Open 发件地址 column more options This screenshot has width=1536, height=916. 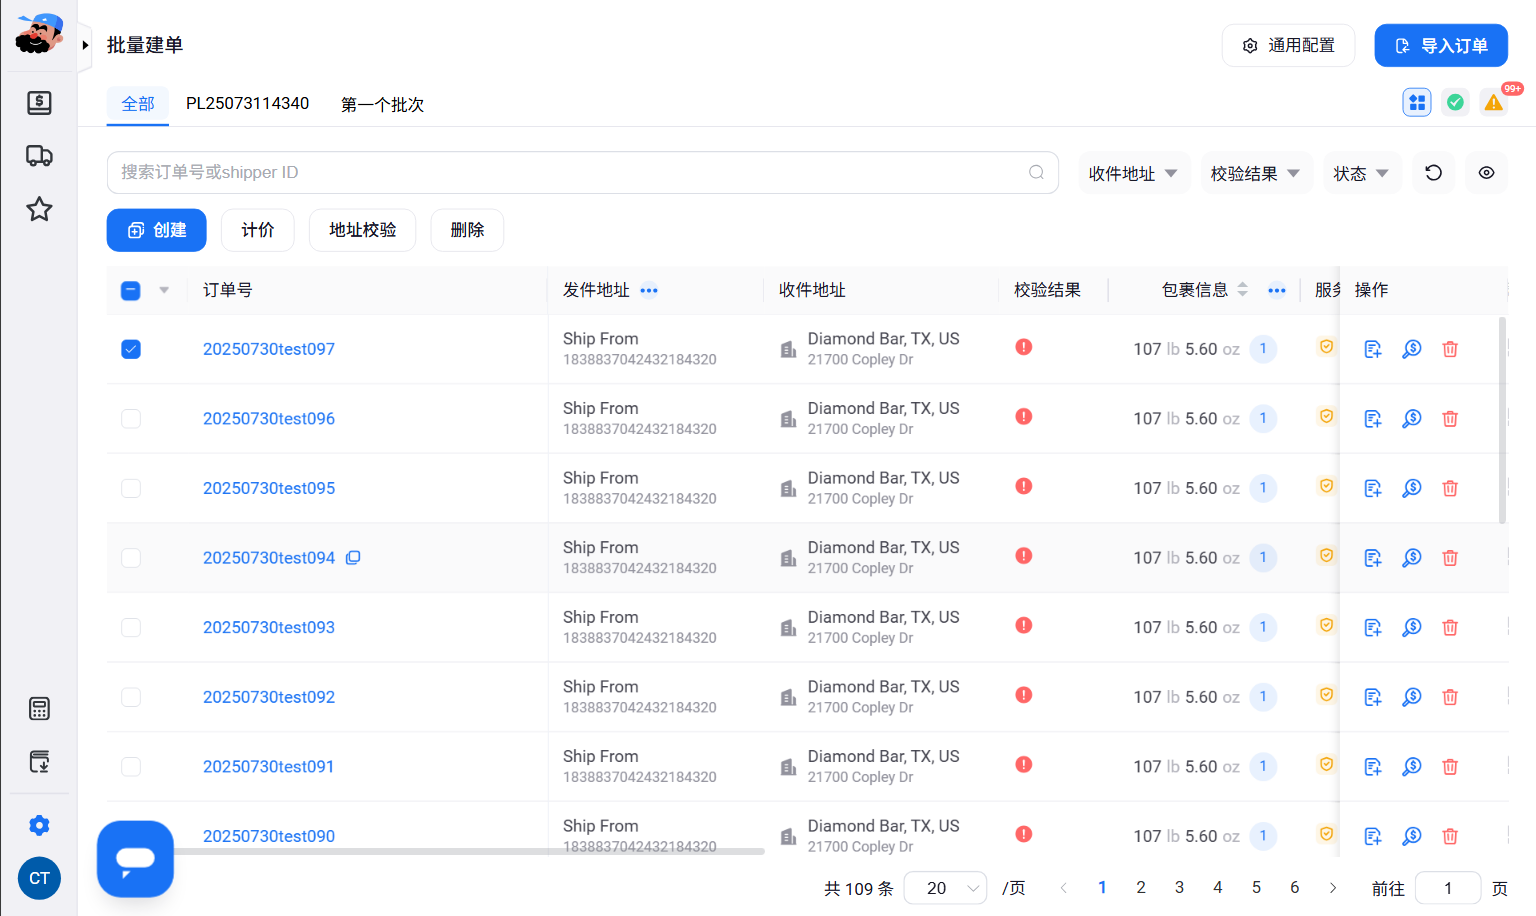649,291
